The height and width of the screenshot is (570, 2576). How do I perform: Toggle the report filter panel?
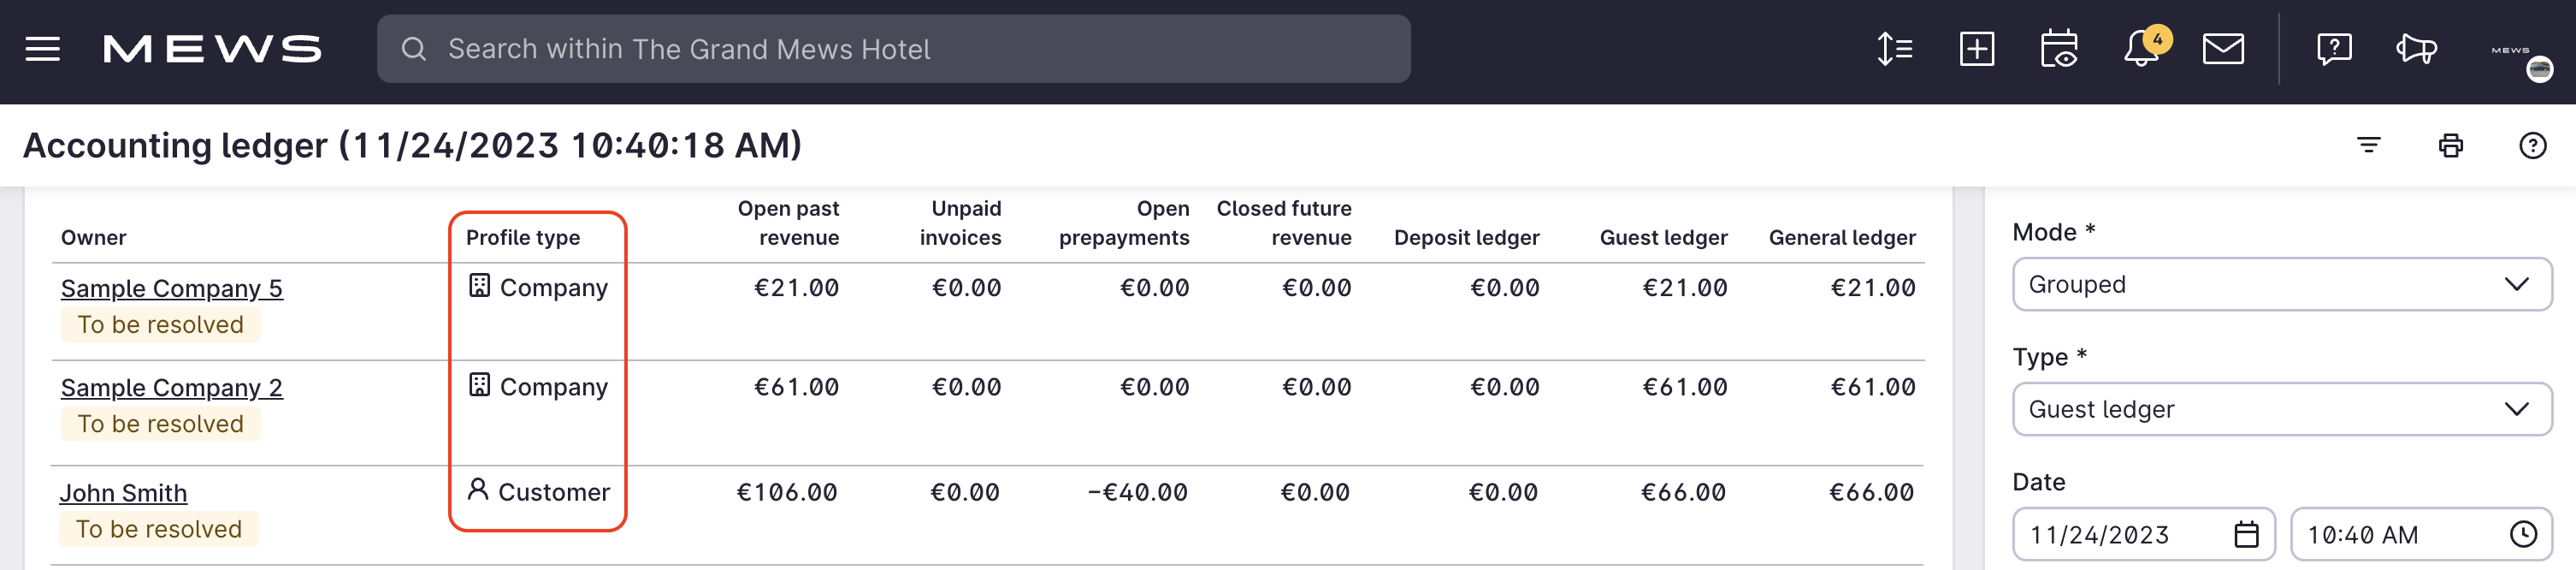tap(2368, 146)
